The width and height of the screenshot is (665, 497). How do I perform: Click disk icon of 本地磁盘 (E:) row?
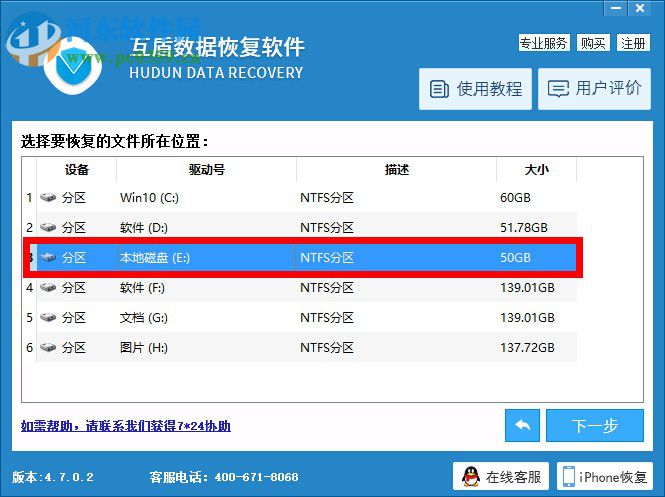coord(48,257)
